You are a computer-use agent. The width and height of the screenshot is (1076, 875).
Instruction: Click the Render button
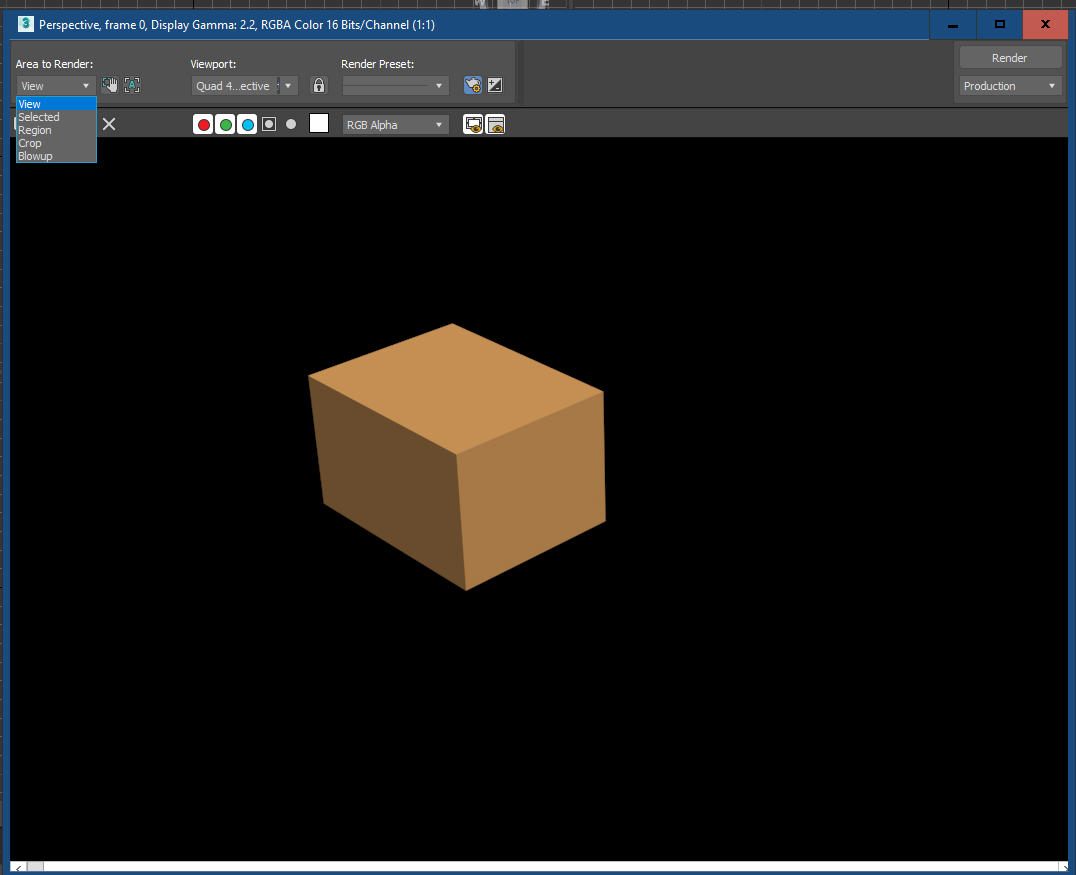1009,57
